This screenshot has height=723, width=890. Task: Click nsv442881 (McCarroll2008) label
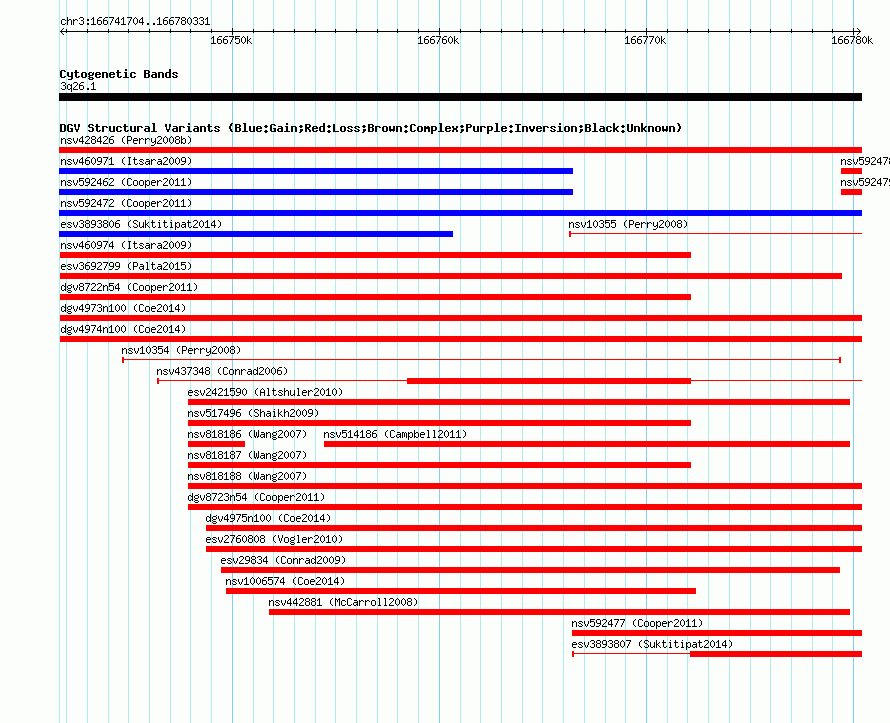pyautogui.click(x=343, y=602)
